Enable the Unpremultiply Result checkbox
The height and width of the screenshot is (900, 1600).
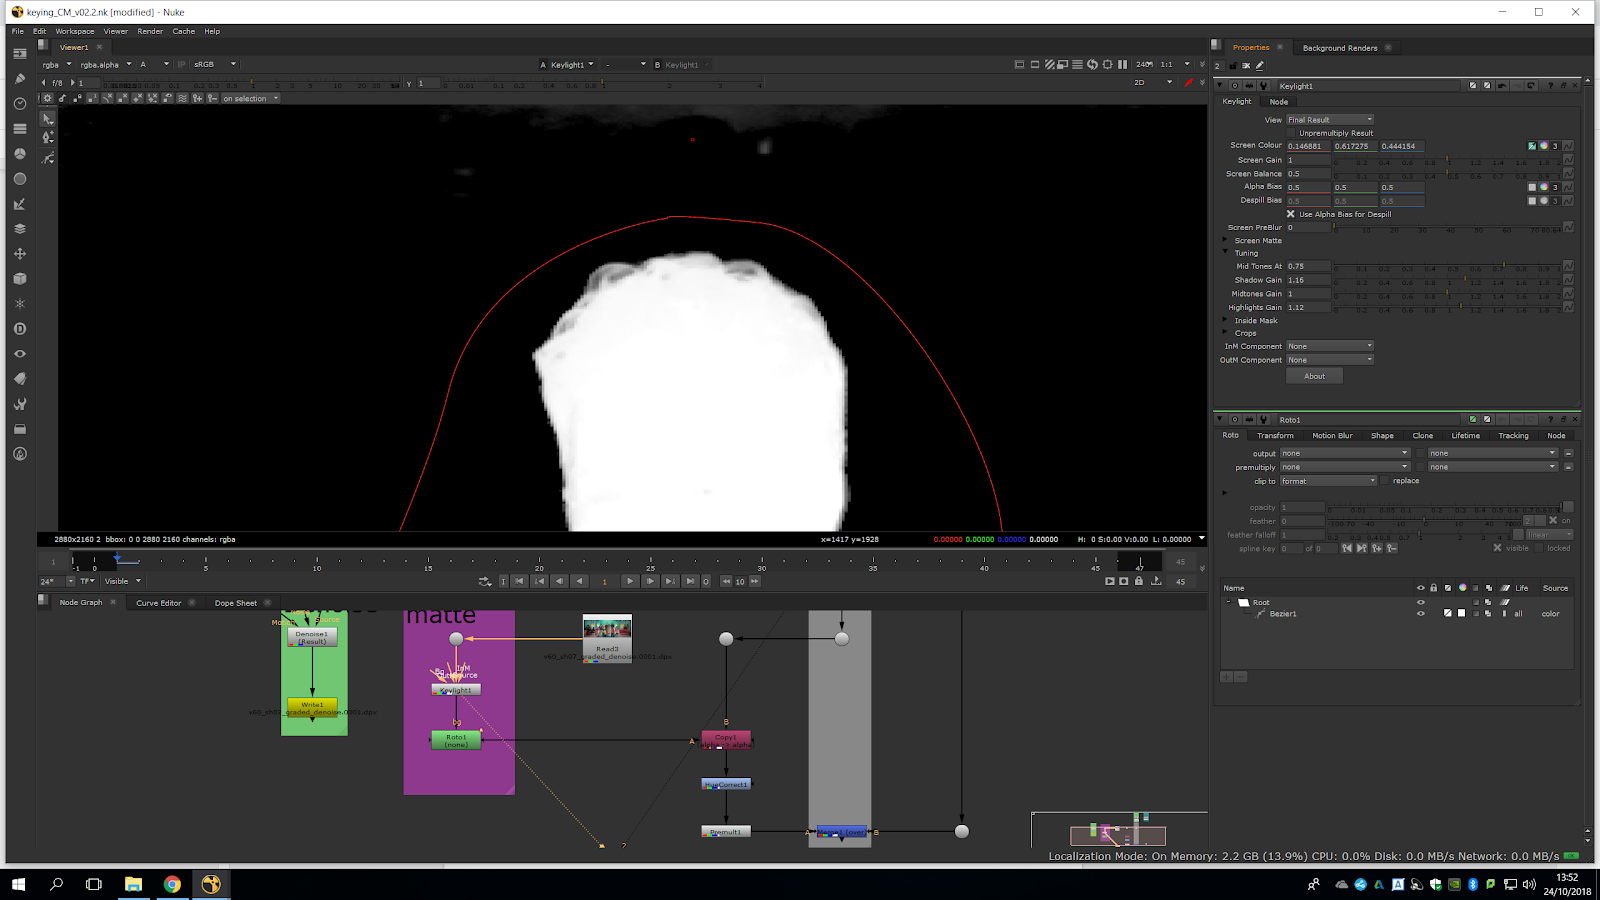click(x=1291, y=133)
